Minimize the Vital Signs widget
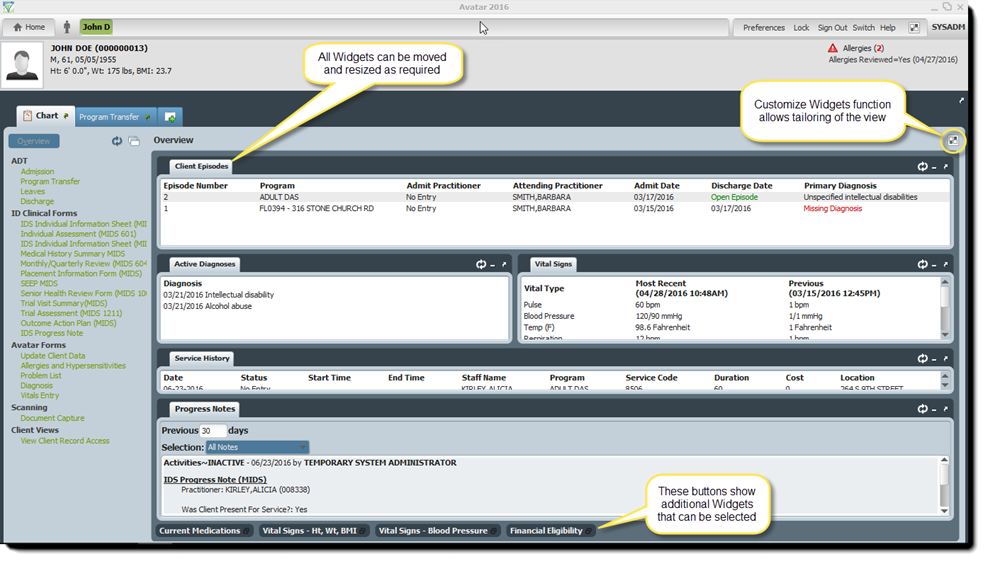 (x=934, y=265)
